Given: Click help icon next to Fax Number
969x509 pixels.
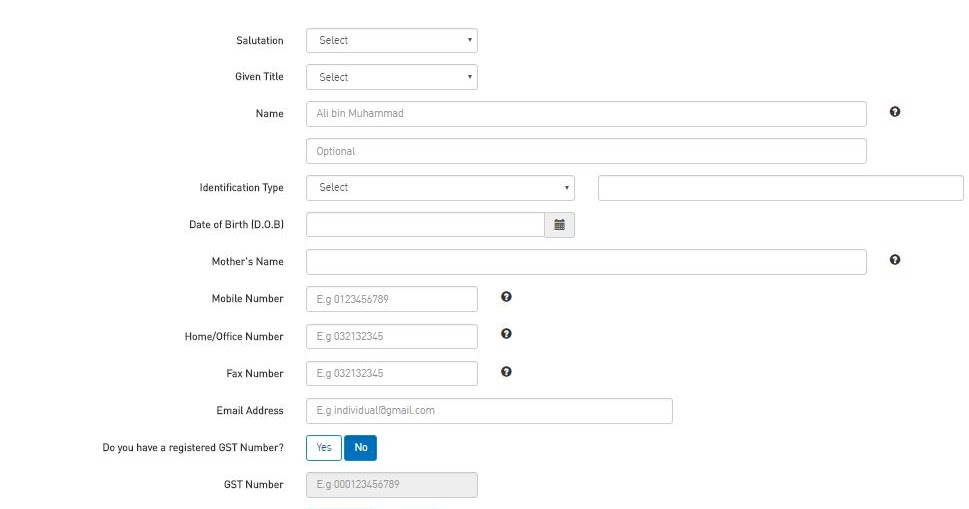Looking at the screenshot, I should click(x=506, y=372).
